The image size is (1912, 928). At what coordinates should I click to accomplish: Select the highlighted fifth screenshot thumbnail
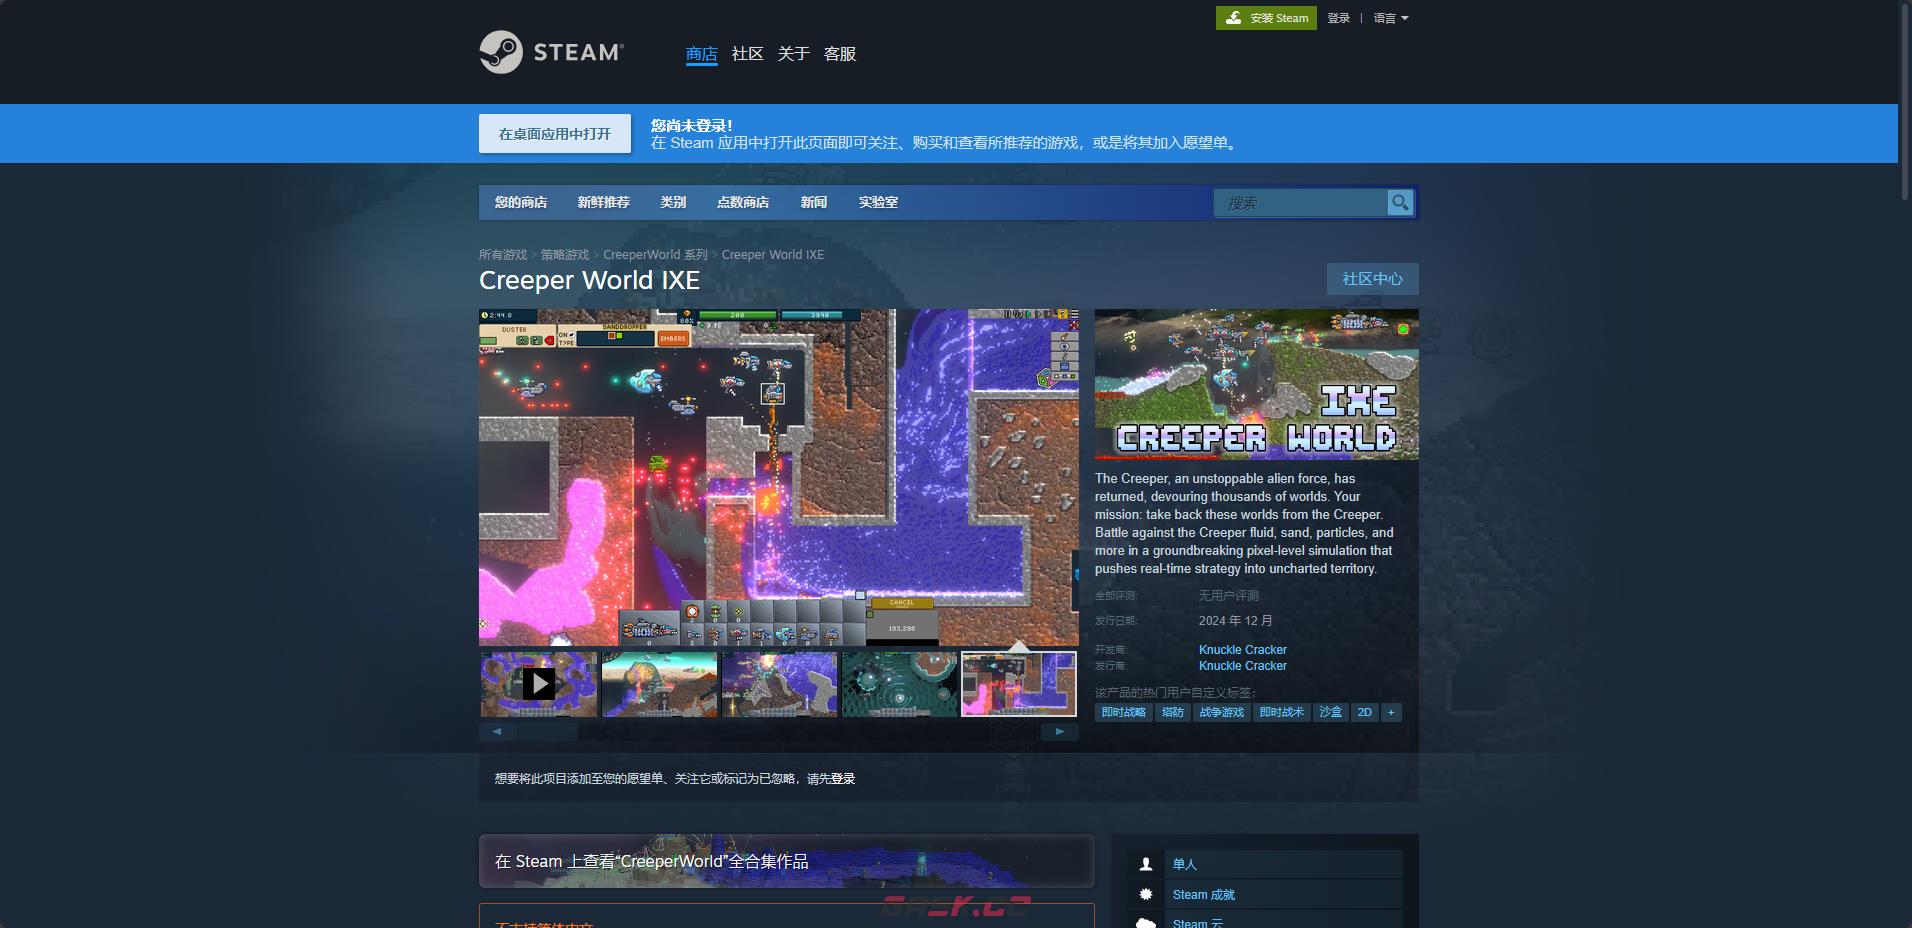(1019, 684)
